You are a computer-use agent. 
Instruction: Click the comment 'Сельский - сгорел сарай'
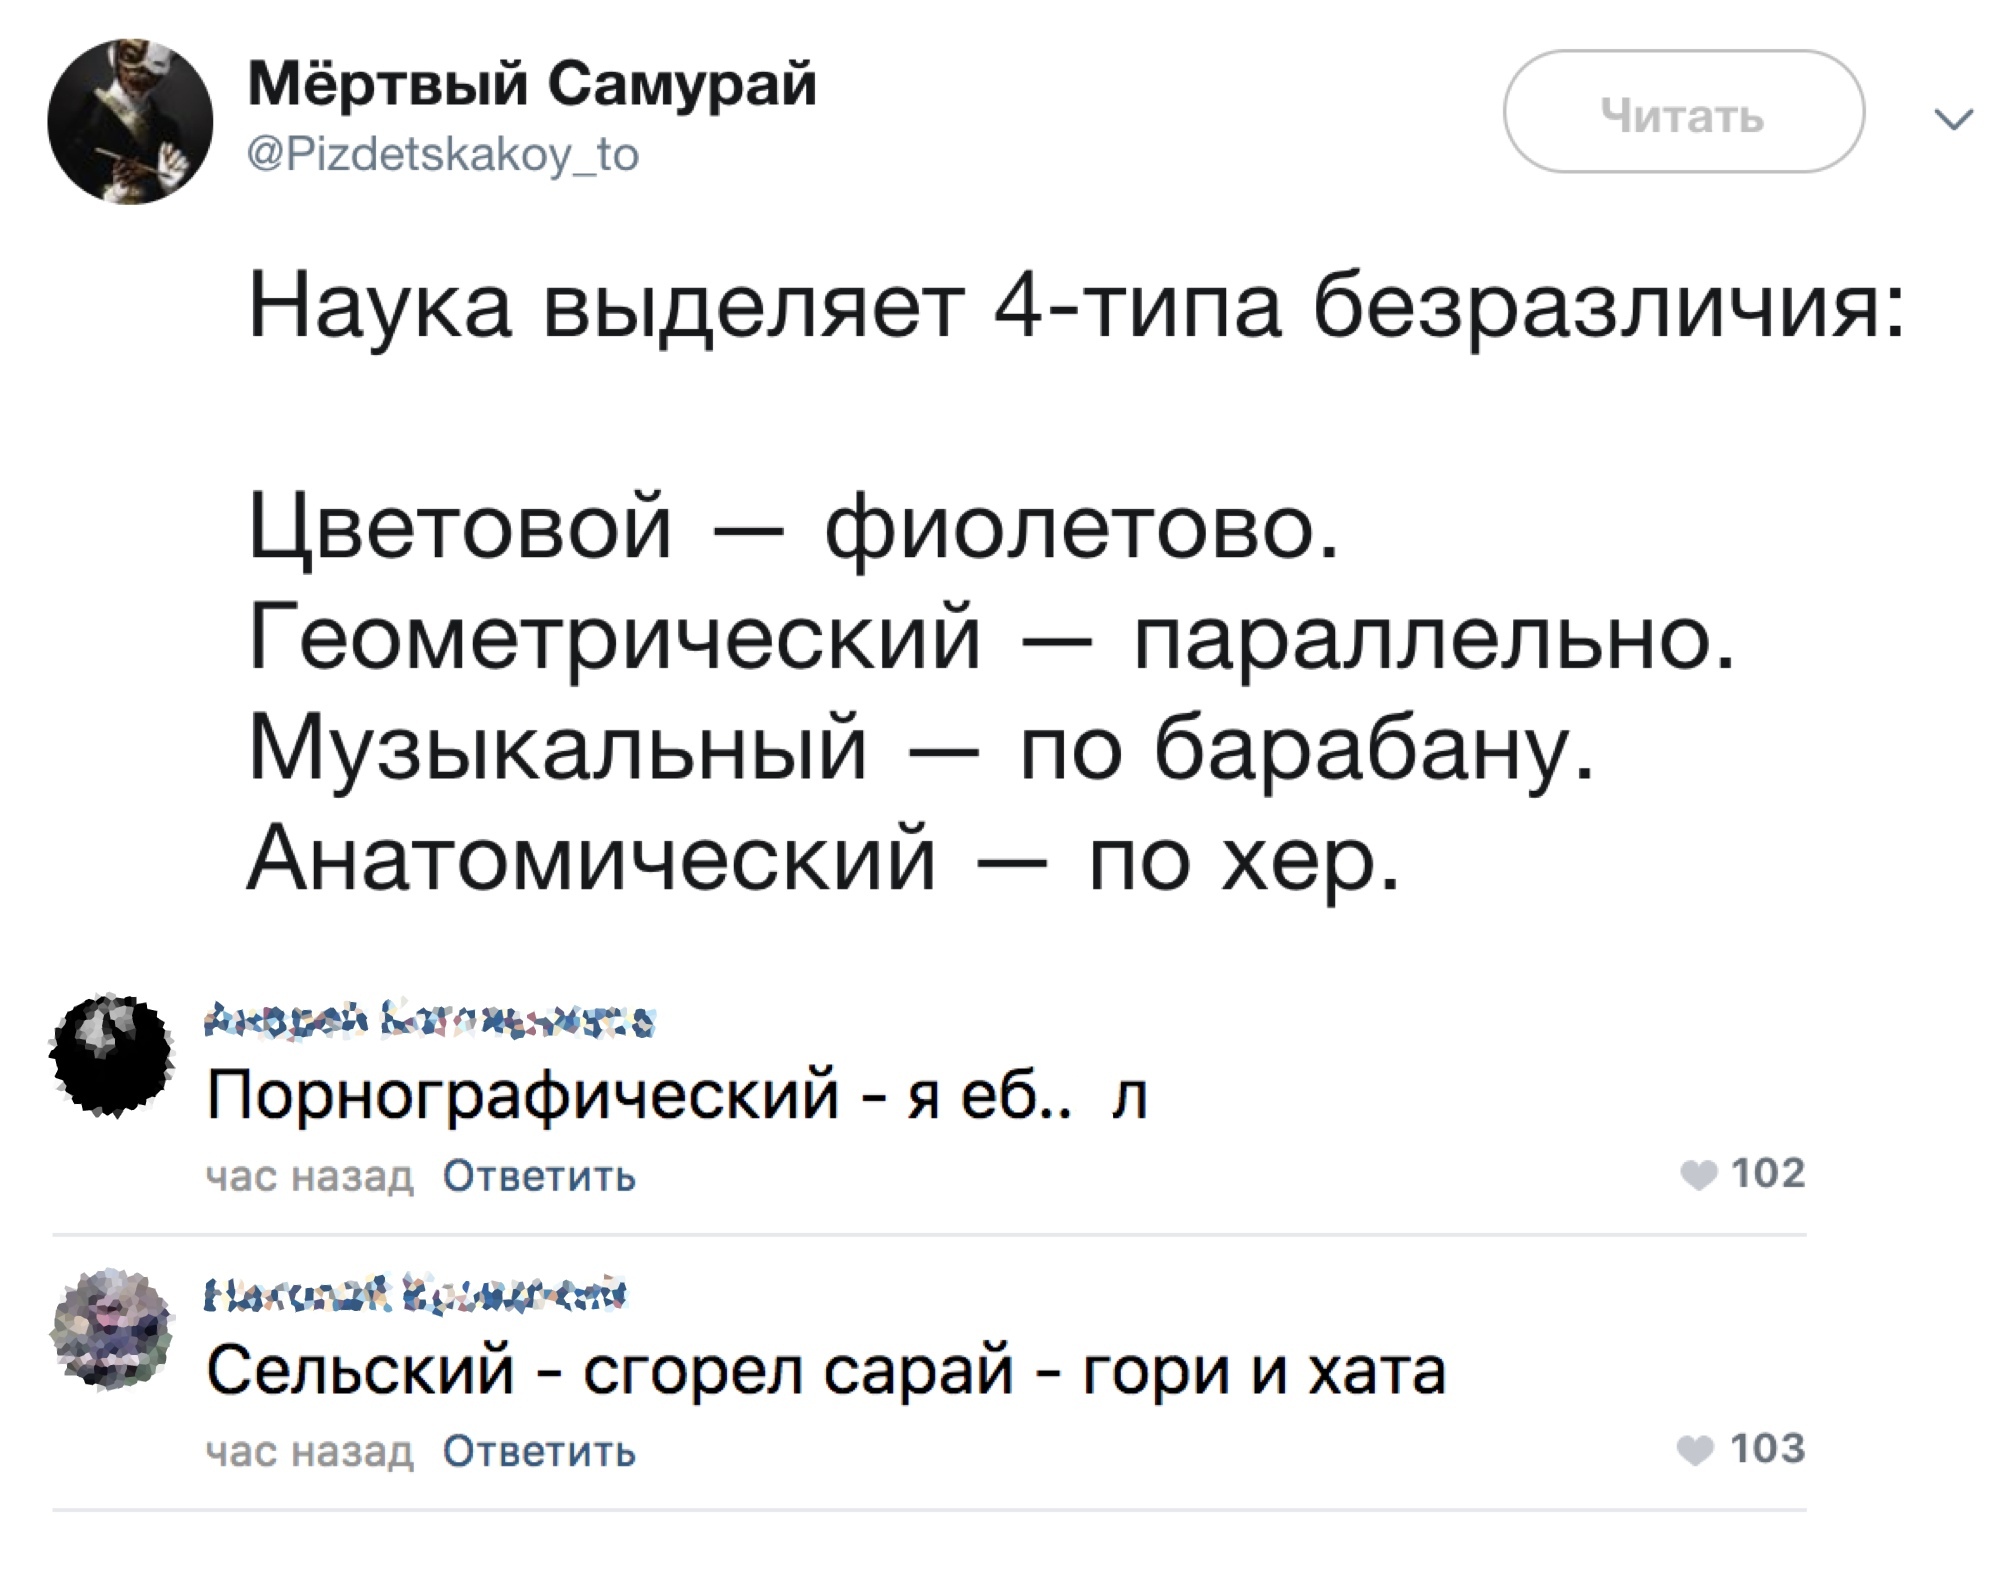tap(825, 1371)
